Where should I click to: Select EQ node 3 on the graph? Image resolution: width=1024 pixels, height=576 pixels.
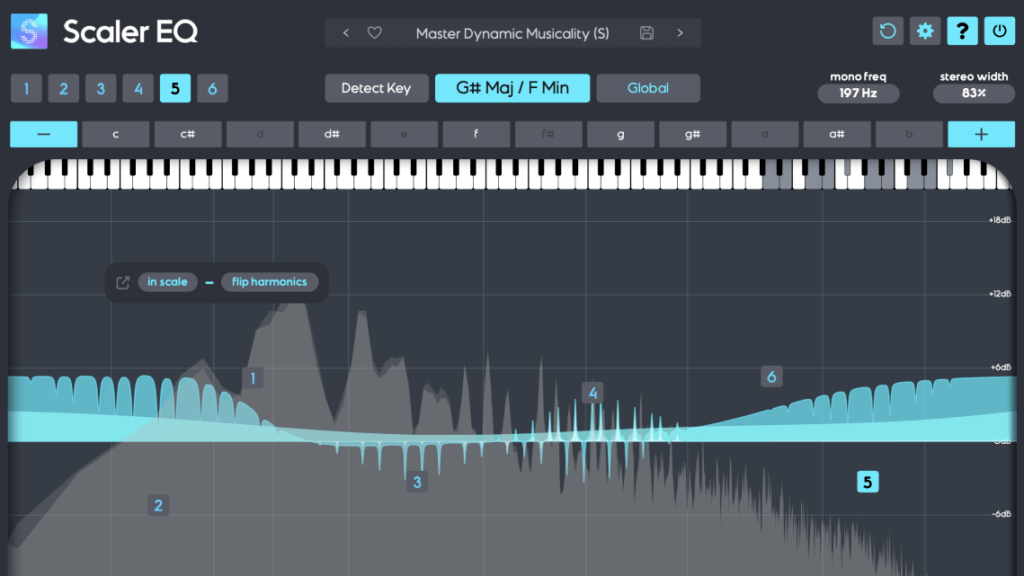(x=417, y=482)
